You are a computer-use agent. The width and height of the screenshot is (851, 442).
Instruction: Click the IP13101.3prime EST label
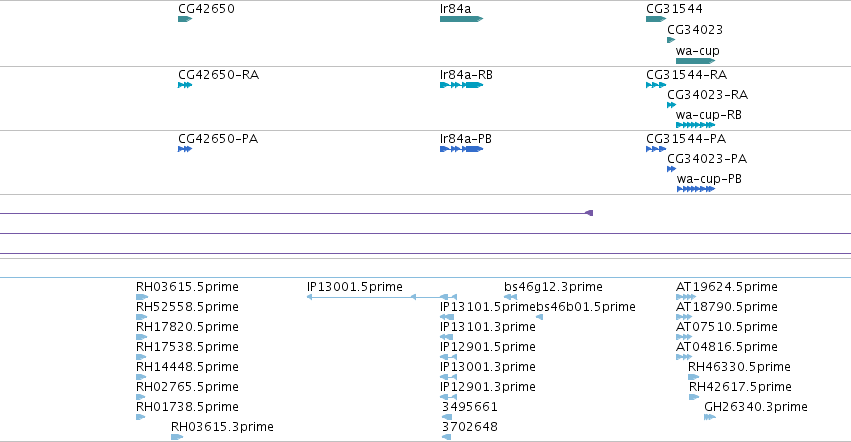click(x=488, y=327)
